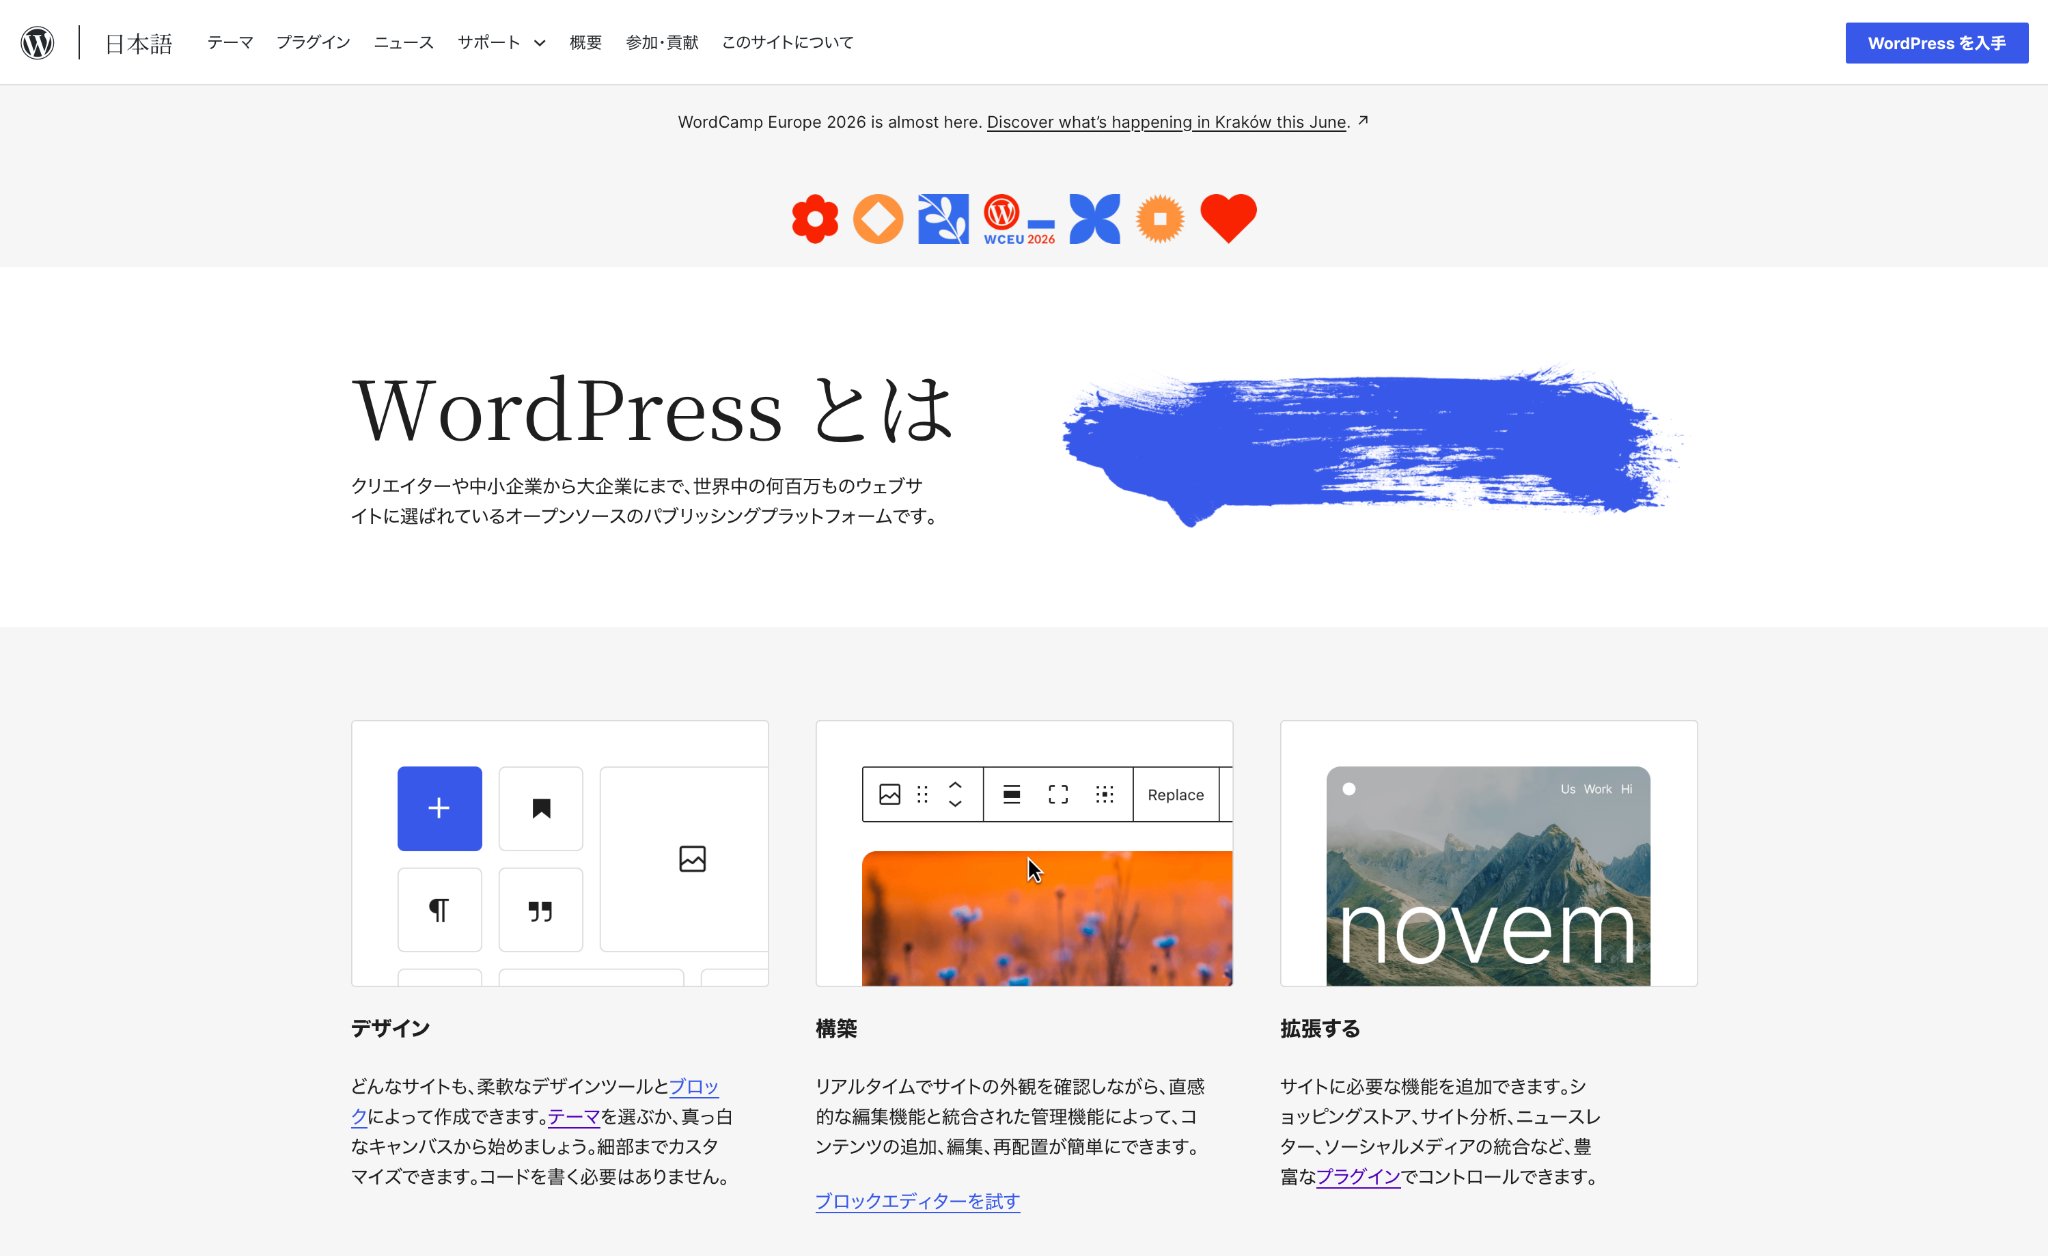Follow the テーマ link in design paragraph
The height and width of the screenshot is (1256, 2048).
[x=574, y=1116]
